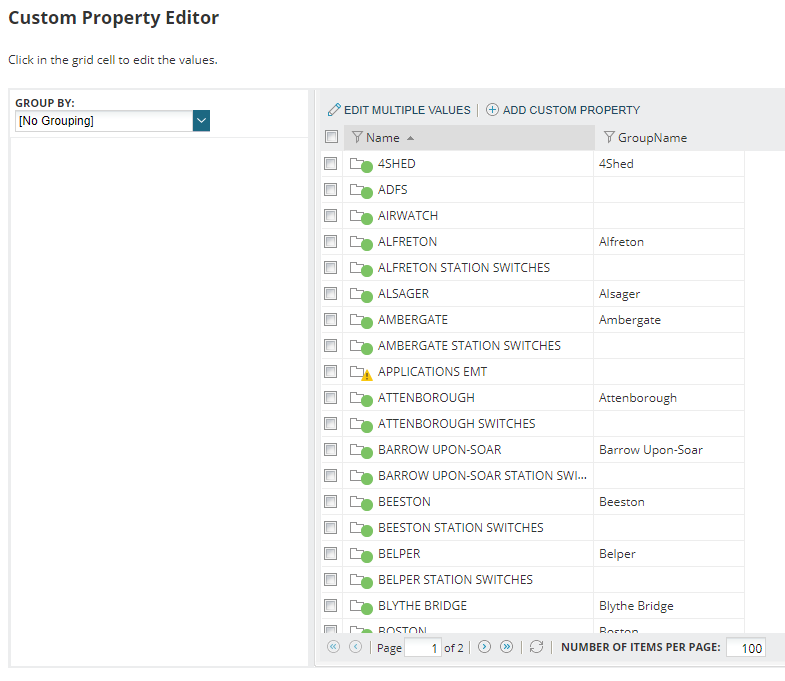Edit the GroupName cell with value Blythe Bridge
The height and width of the screenshot is (681, 785).
[669, 606]
